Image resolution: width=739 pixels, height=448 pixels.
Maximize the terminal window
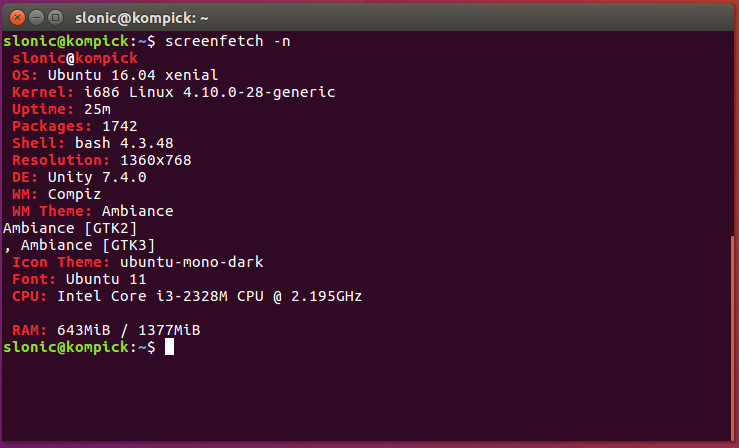tap(54, 16)
